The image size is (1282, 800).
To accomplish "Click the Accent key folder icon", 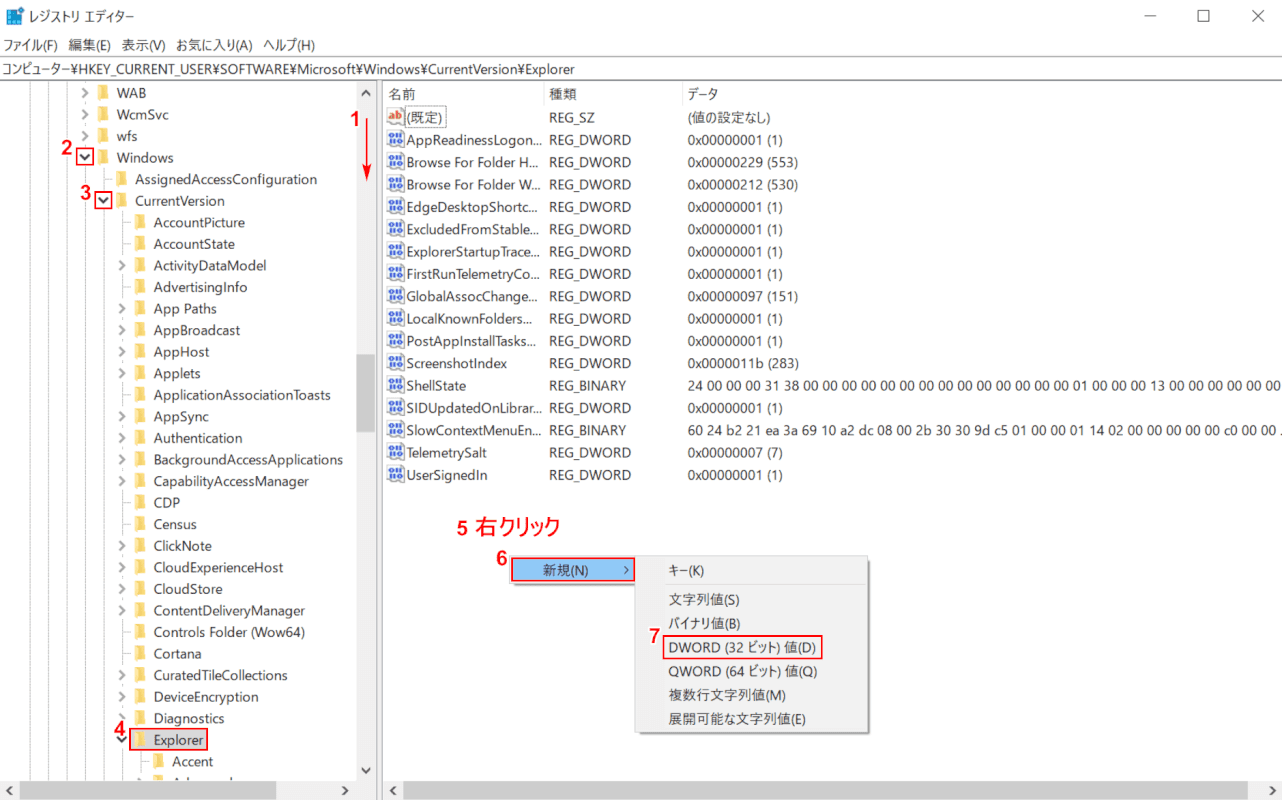I will click(159, 762).
